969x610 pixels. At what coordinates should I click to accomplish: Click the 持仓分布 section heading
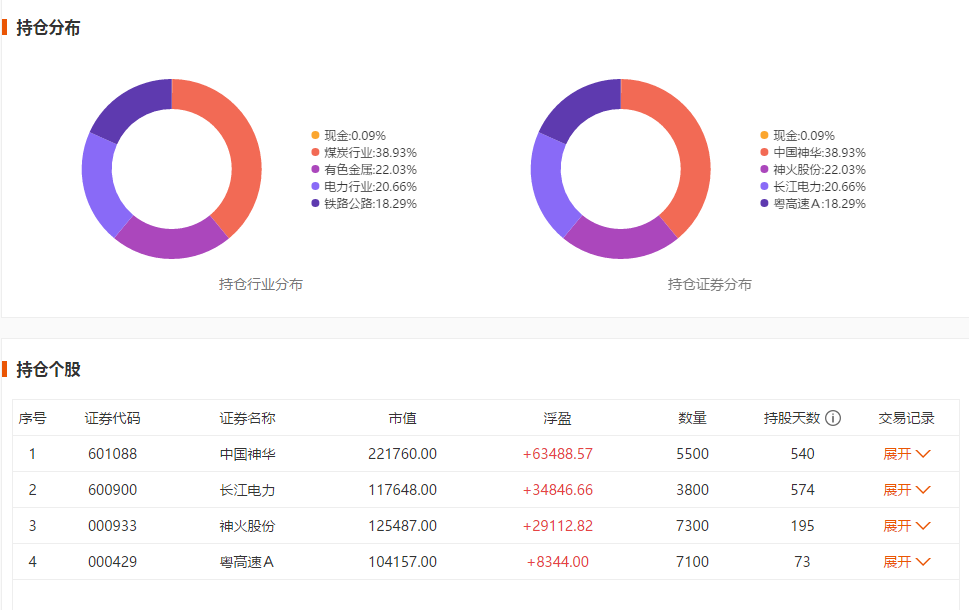click(x=48, y=28)
